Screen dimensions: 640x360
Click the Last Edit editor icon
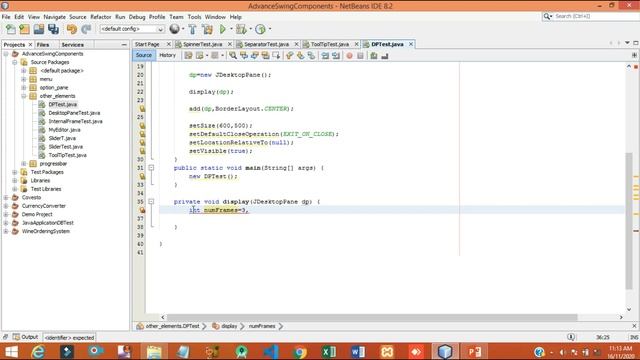point(188,56)
